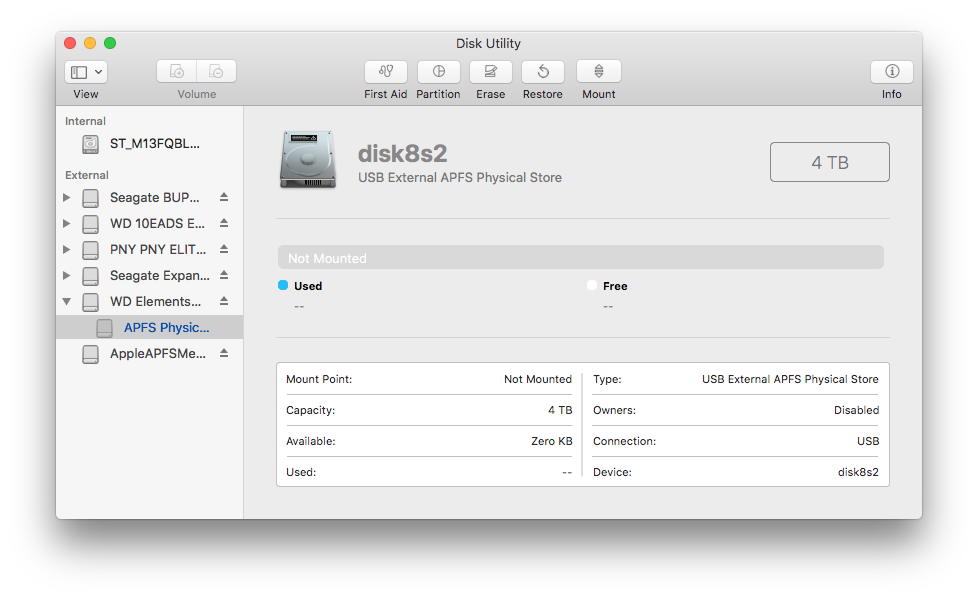
Task: Click the 'Internal' sidebar section header
Action: click(85, 121)
